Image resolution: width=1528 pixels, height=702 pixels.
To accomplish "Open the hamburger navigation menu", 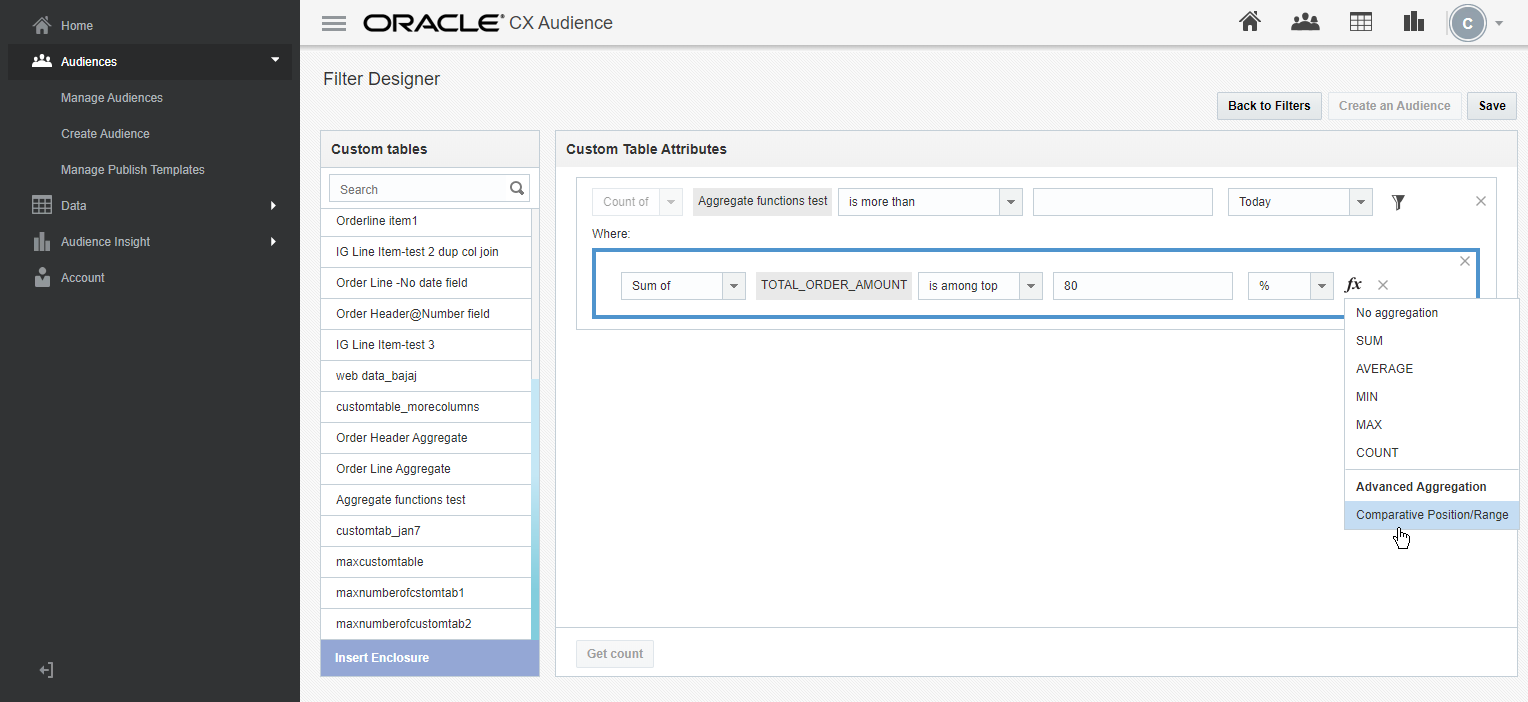I will click(x=334, y=22).
